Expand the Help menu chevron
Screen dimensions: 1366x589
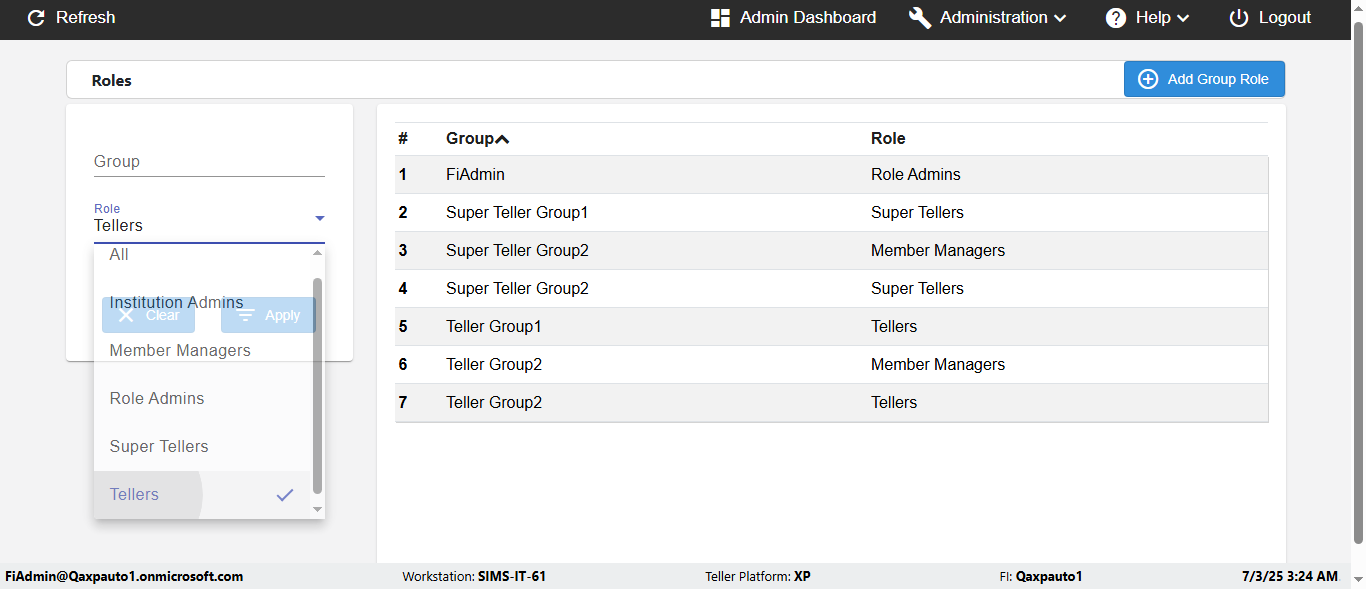click(x=1183, y=18)
